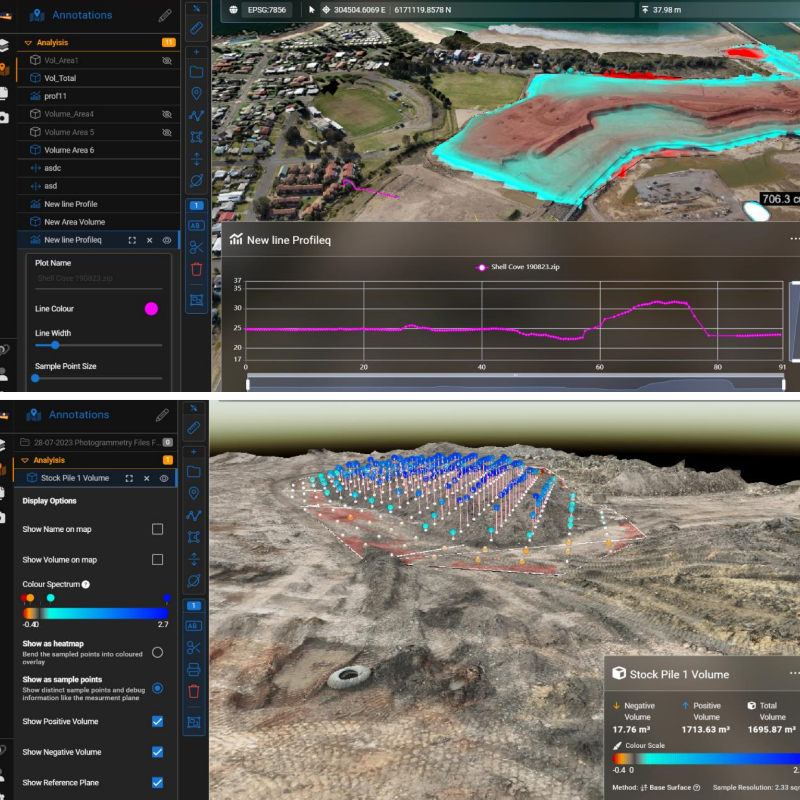
Task: Collapse the New line Profileq settings
Action: [149, 240]
